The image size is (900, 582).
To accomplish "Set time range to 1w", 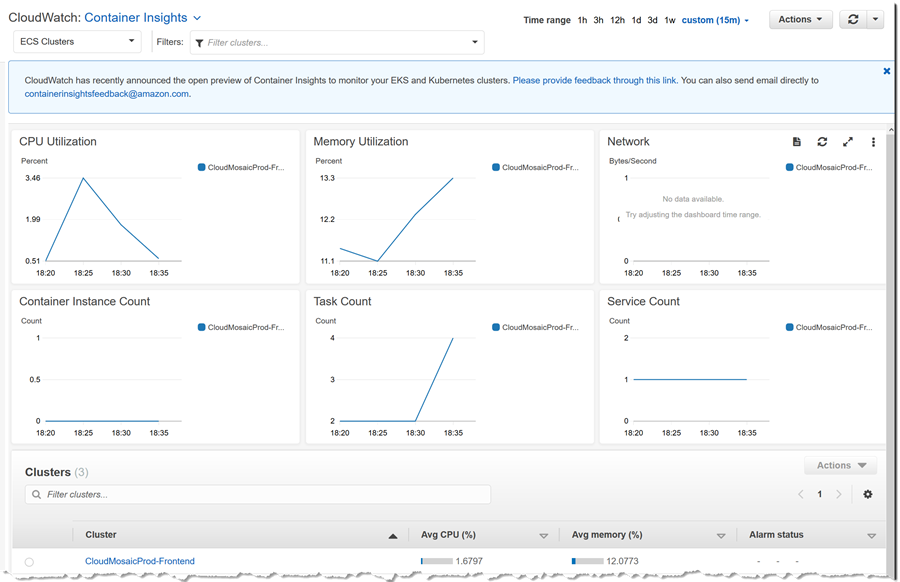I will point(670,20).
